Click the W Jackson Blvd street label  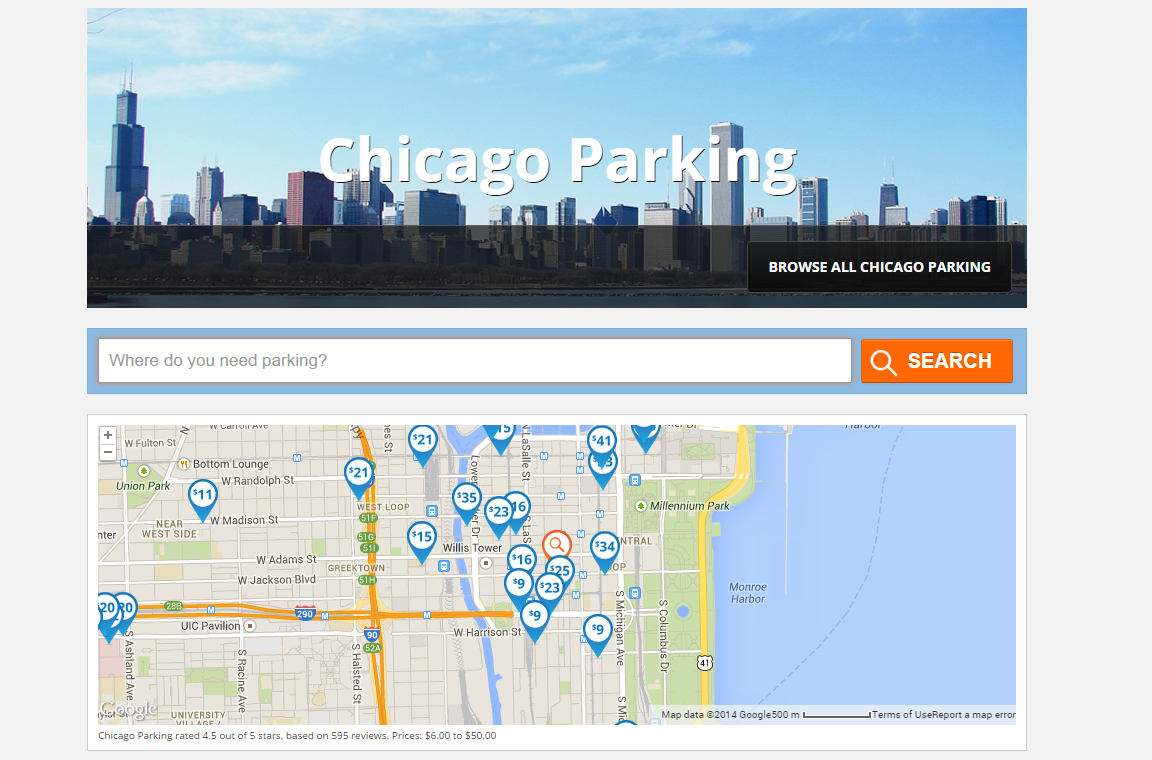pyautogui.click(x=276, y=580)
